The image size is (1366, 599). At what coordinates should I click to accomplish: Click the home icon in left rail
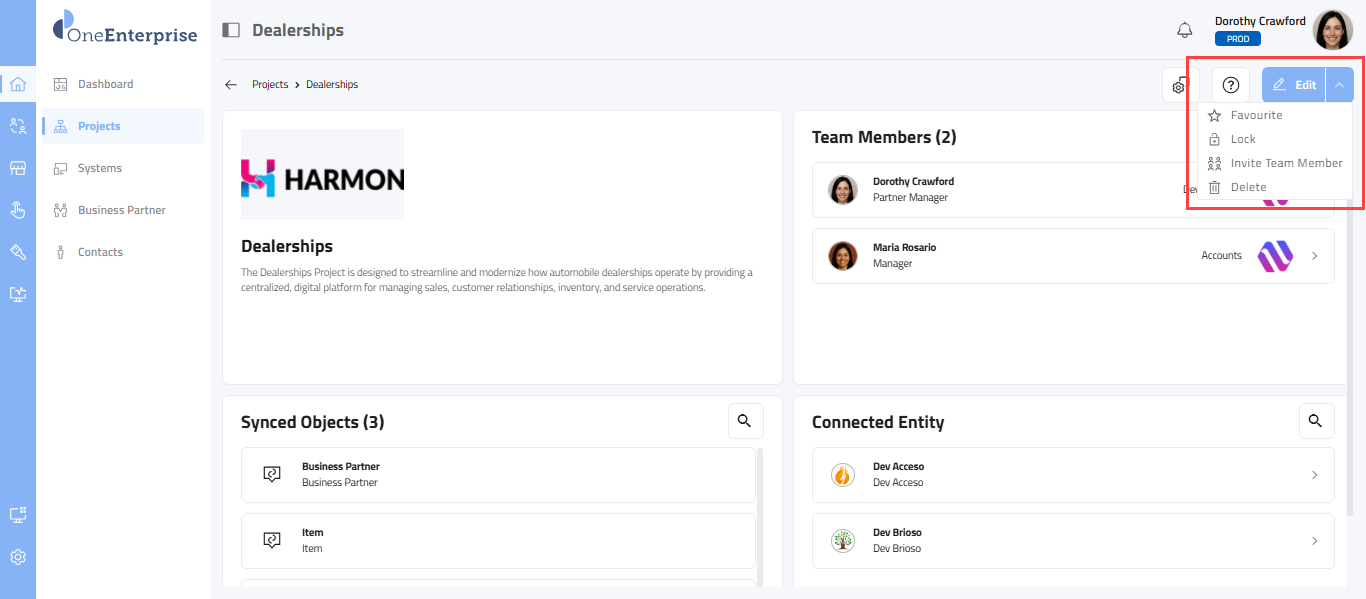click(x=18, y=84)
